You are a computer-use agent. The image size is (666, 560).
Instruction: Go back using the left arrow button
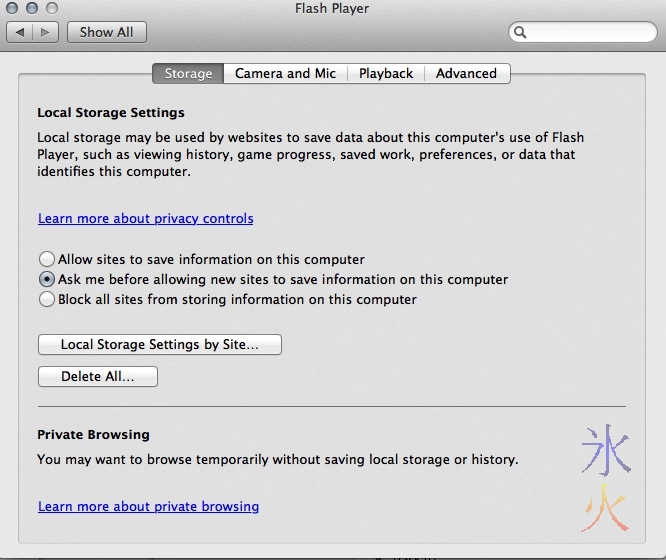click(21, 32)
